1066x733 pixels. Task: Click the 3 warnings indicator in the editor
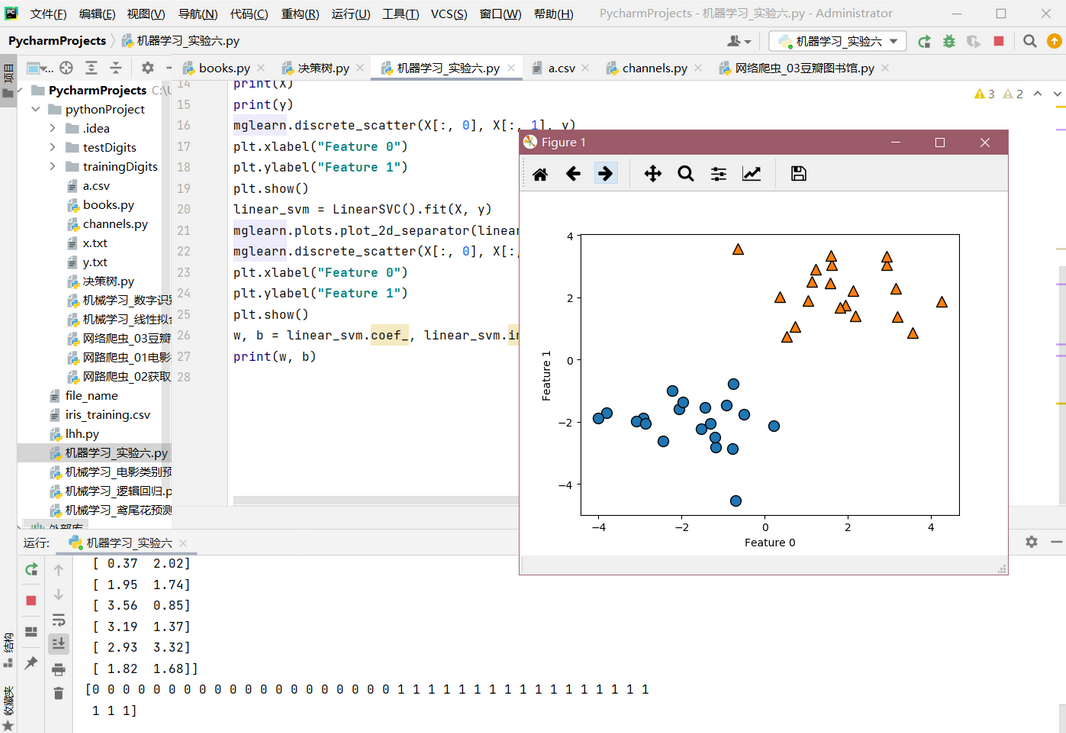985,94
